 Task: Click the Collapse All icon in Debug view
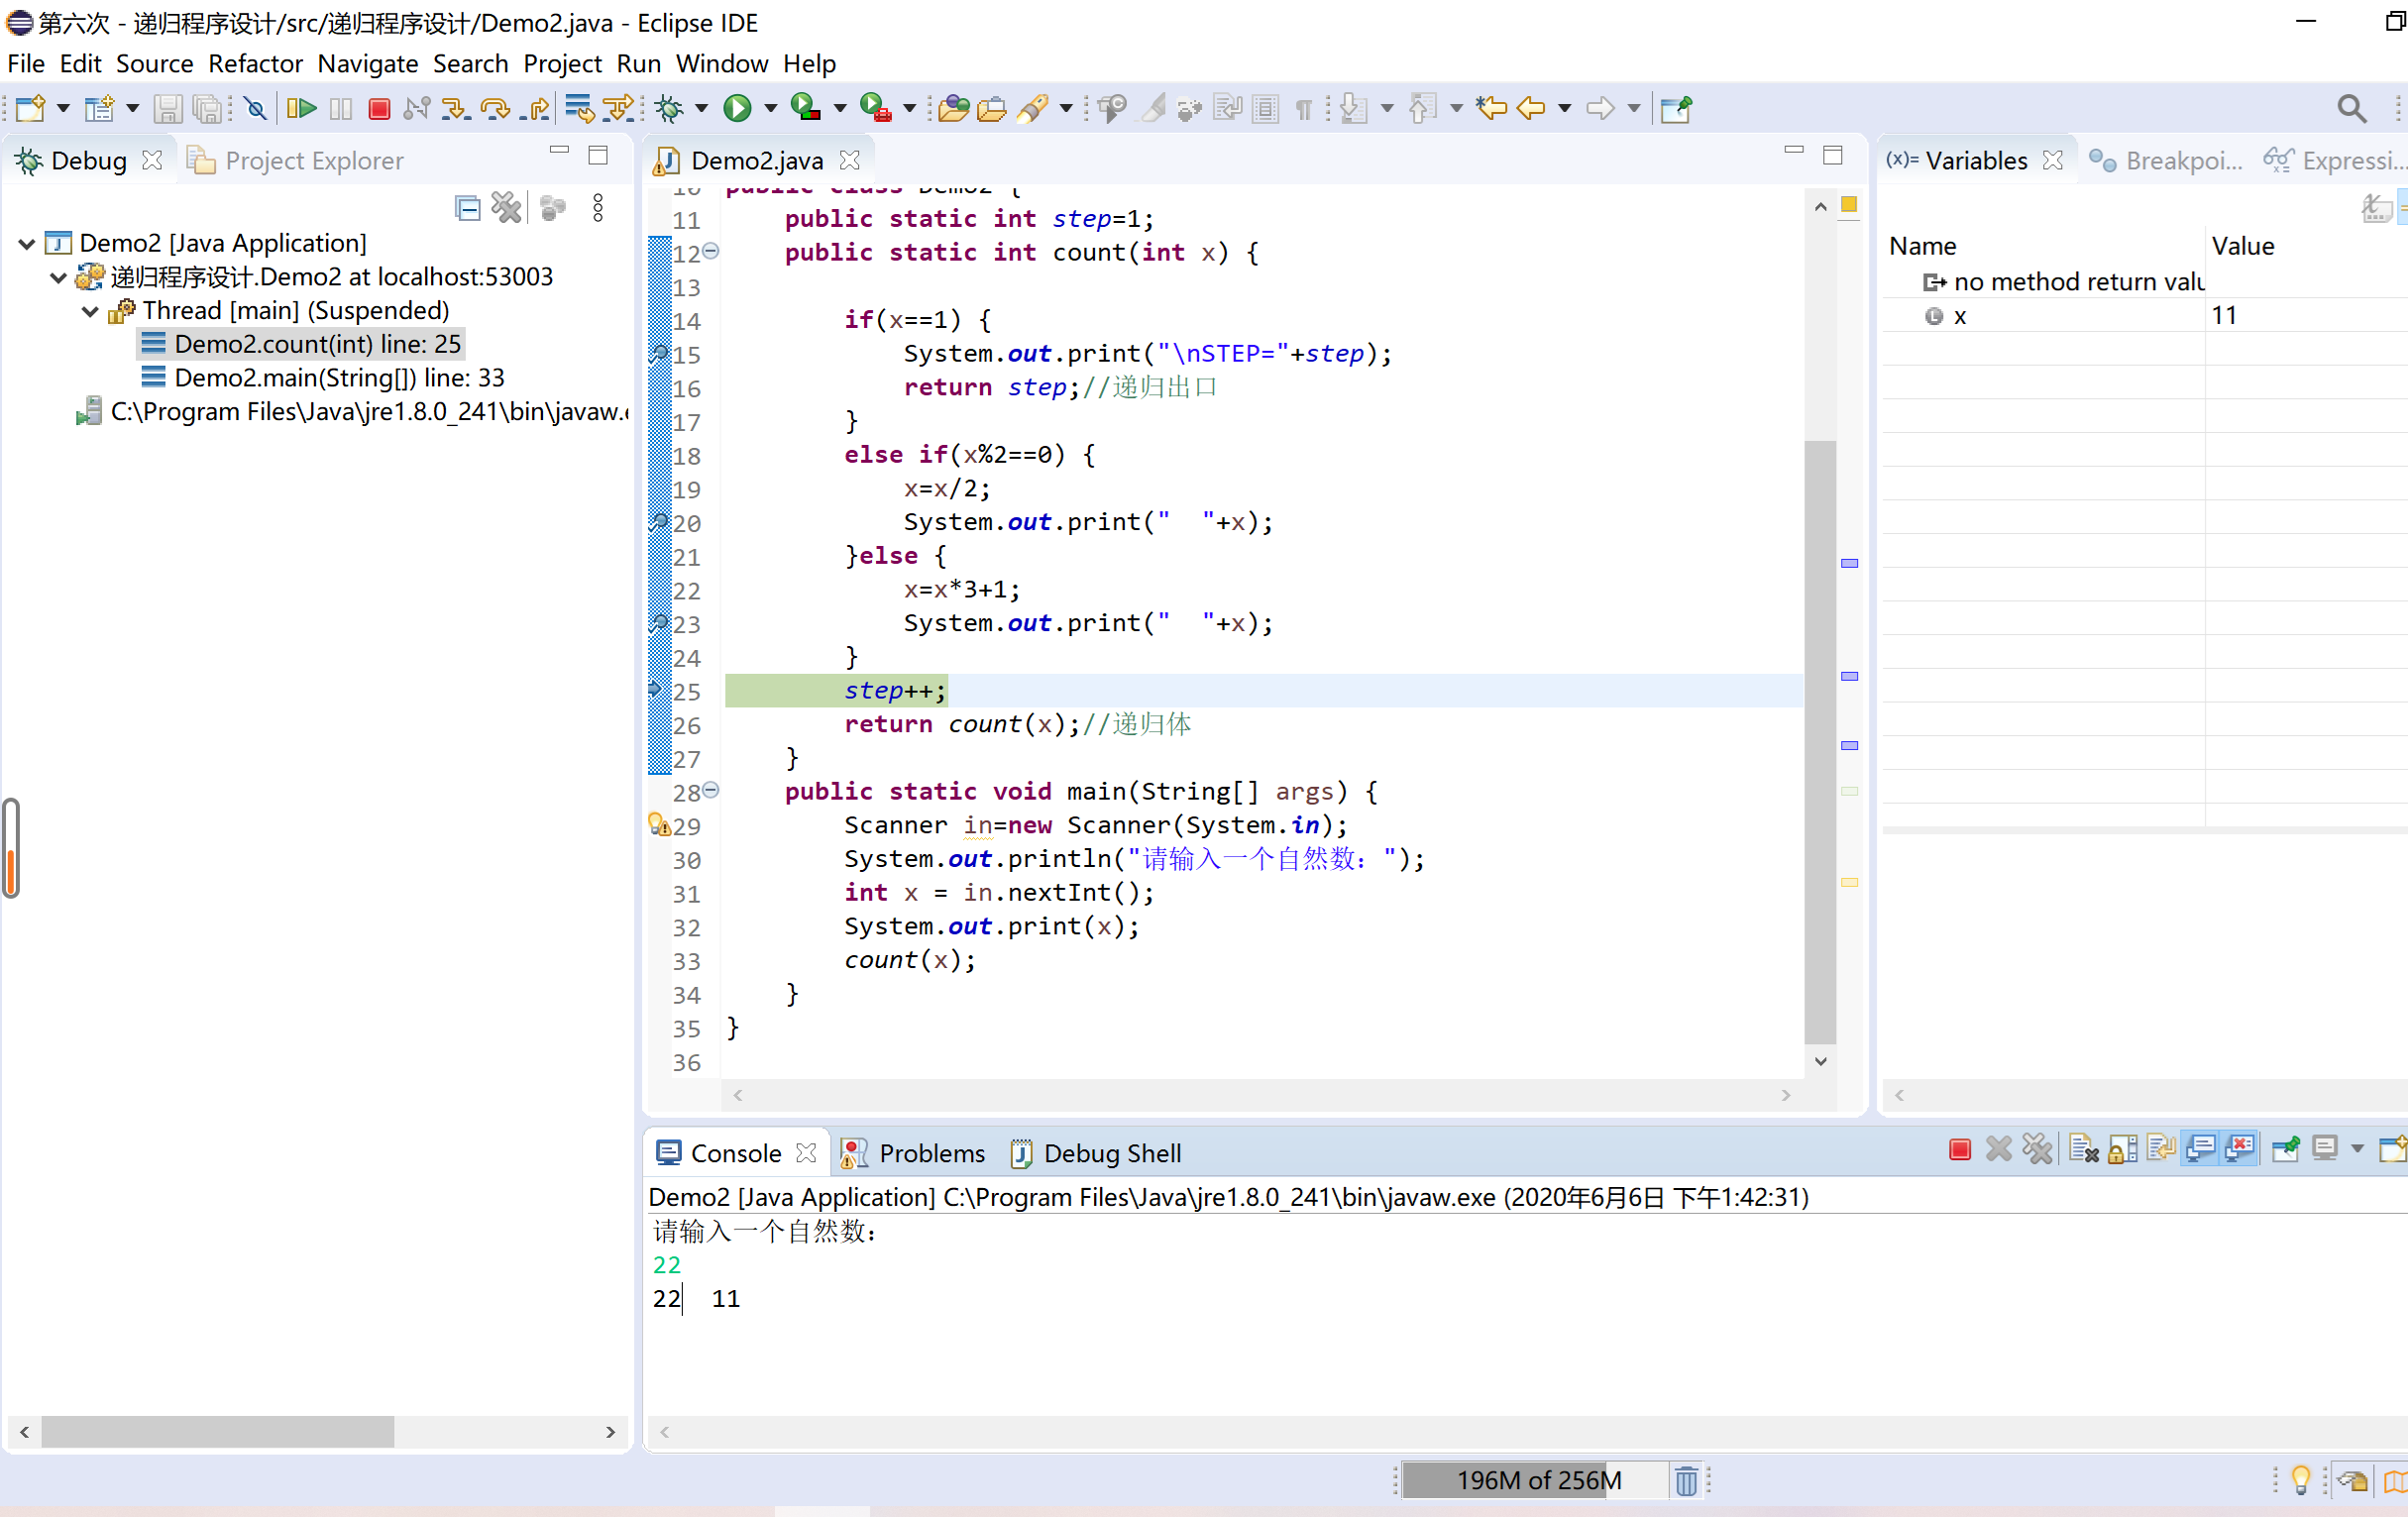[467, 208]
